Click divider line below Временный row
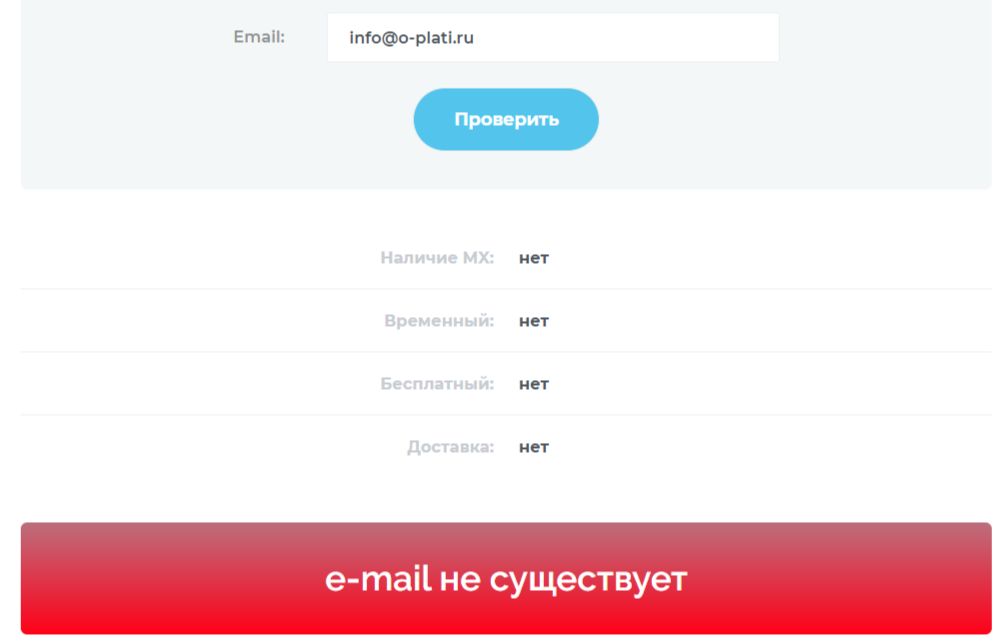Image resolution: width=1000 pixels, height=641 pixels. [506, 352]
